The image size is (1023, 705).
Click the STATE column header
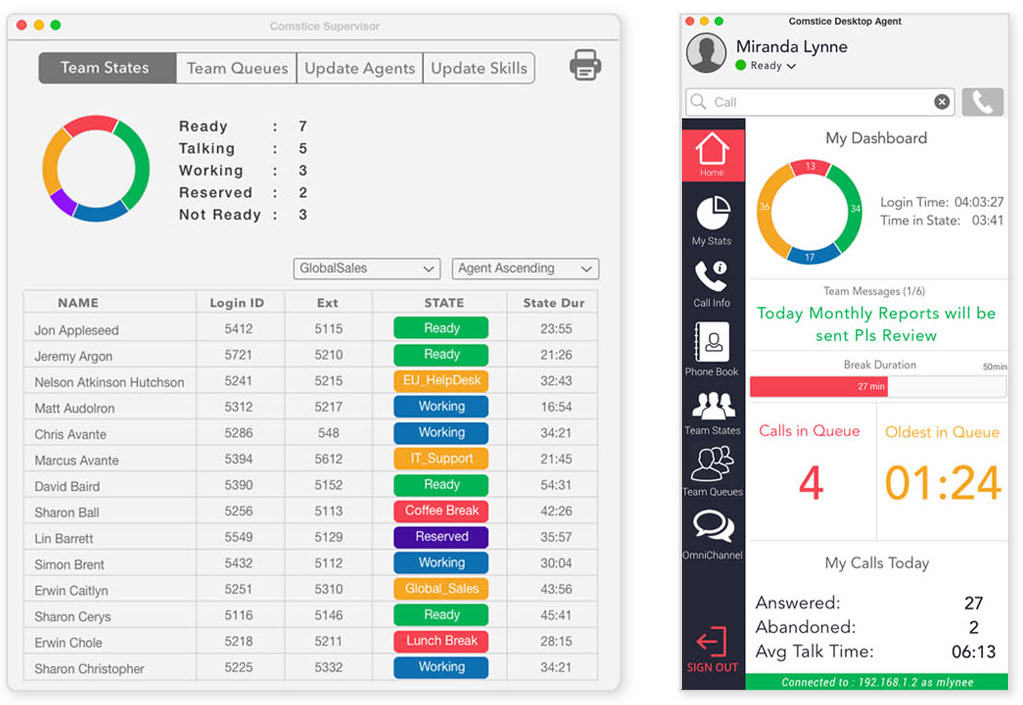point(444,303)
